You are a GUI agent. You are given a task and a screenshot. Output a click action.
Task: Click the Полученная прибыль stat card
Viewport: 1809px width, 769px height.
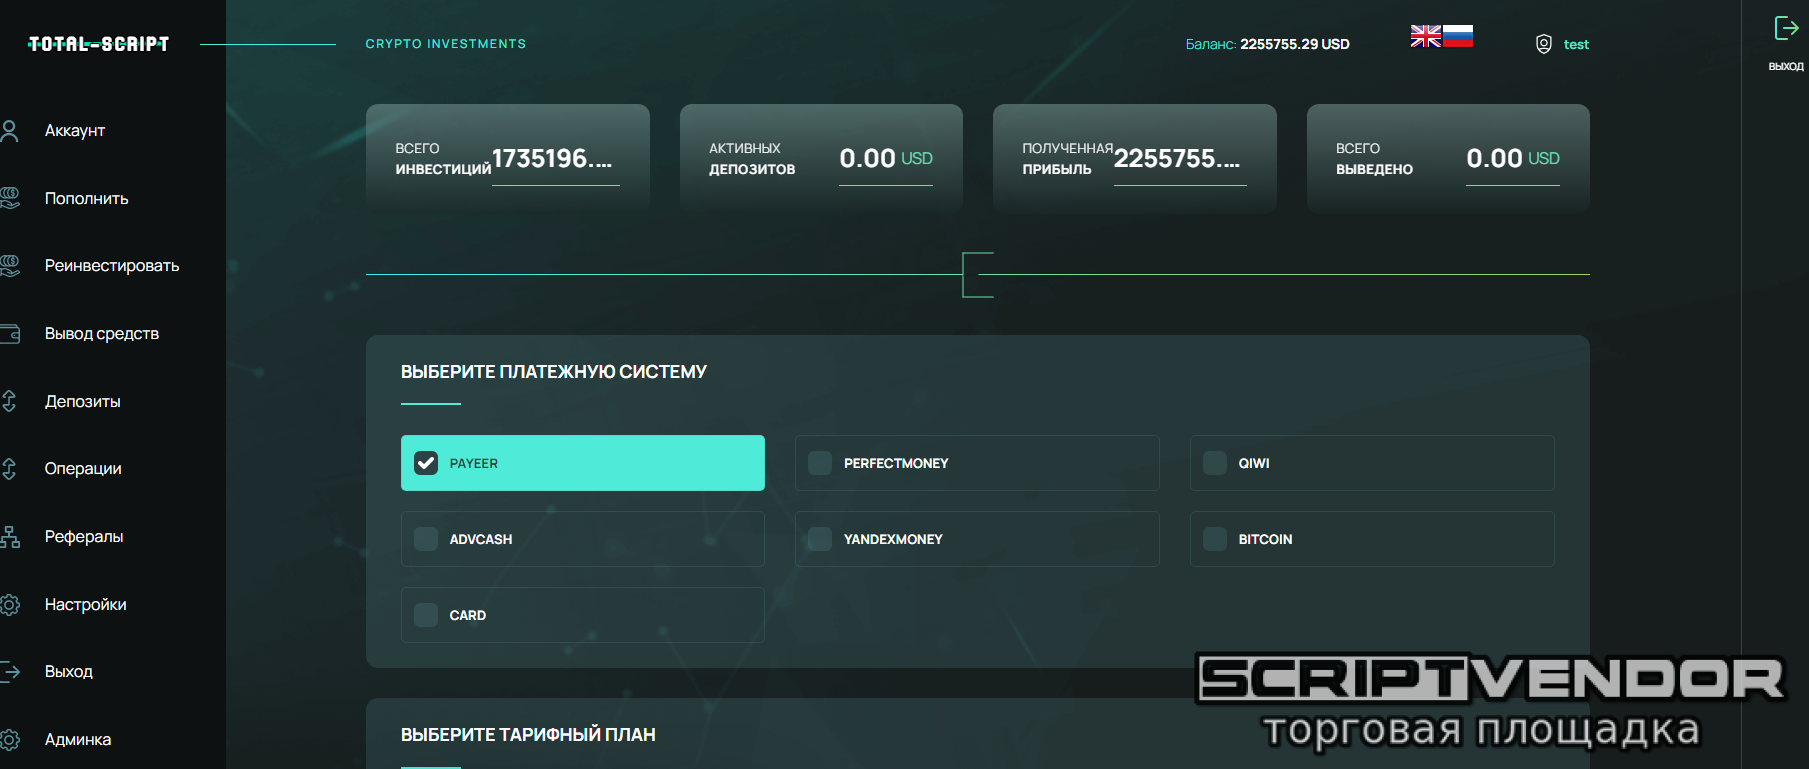[x=1135, y=158]
